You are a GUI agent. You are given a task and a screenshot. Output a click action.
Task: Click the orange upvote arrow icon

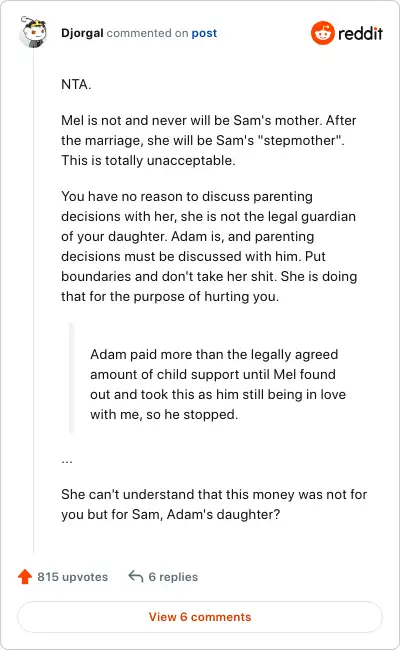click(25, 576)
